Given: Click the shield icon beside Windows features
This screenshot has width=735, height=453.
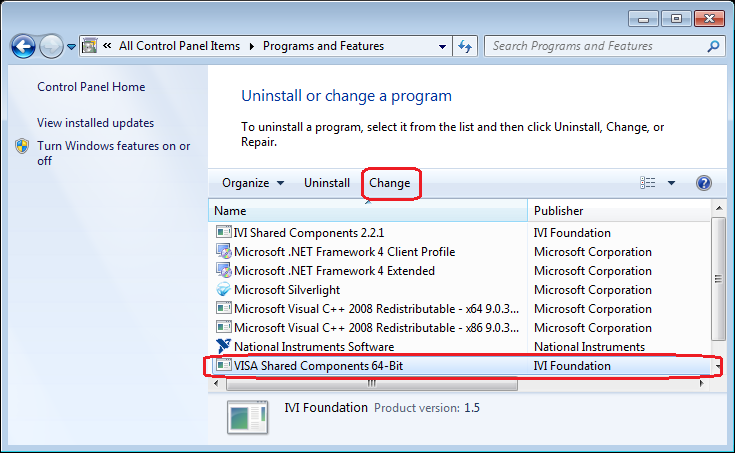Looking at the screenshot, I should [x=22, y=146].
